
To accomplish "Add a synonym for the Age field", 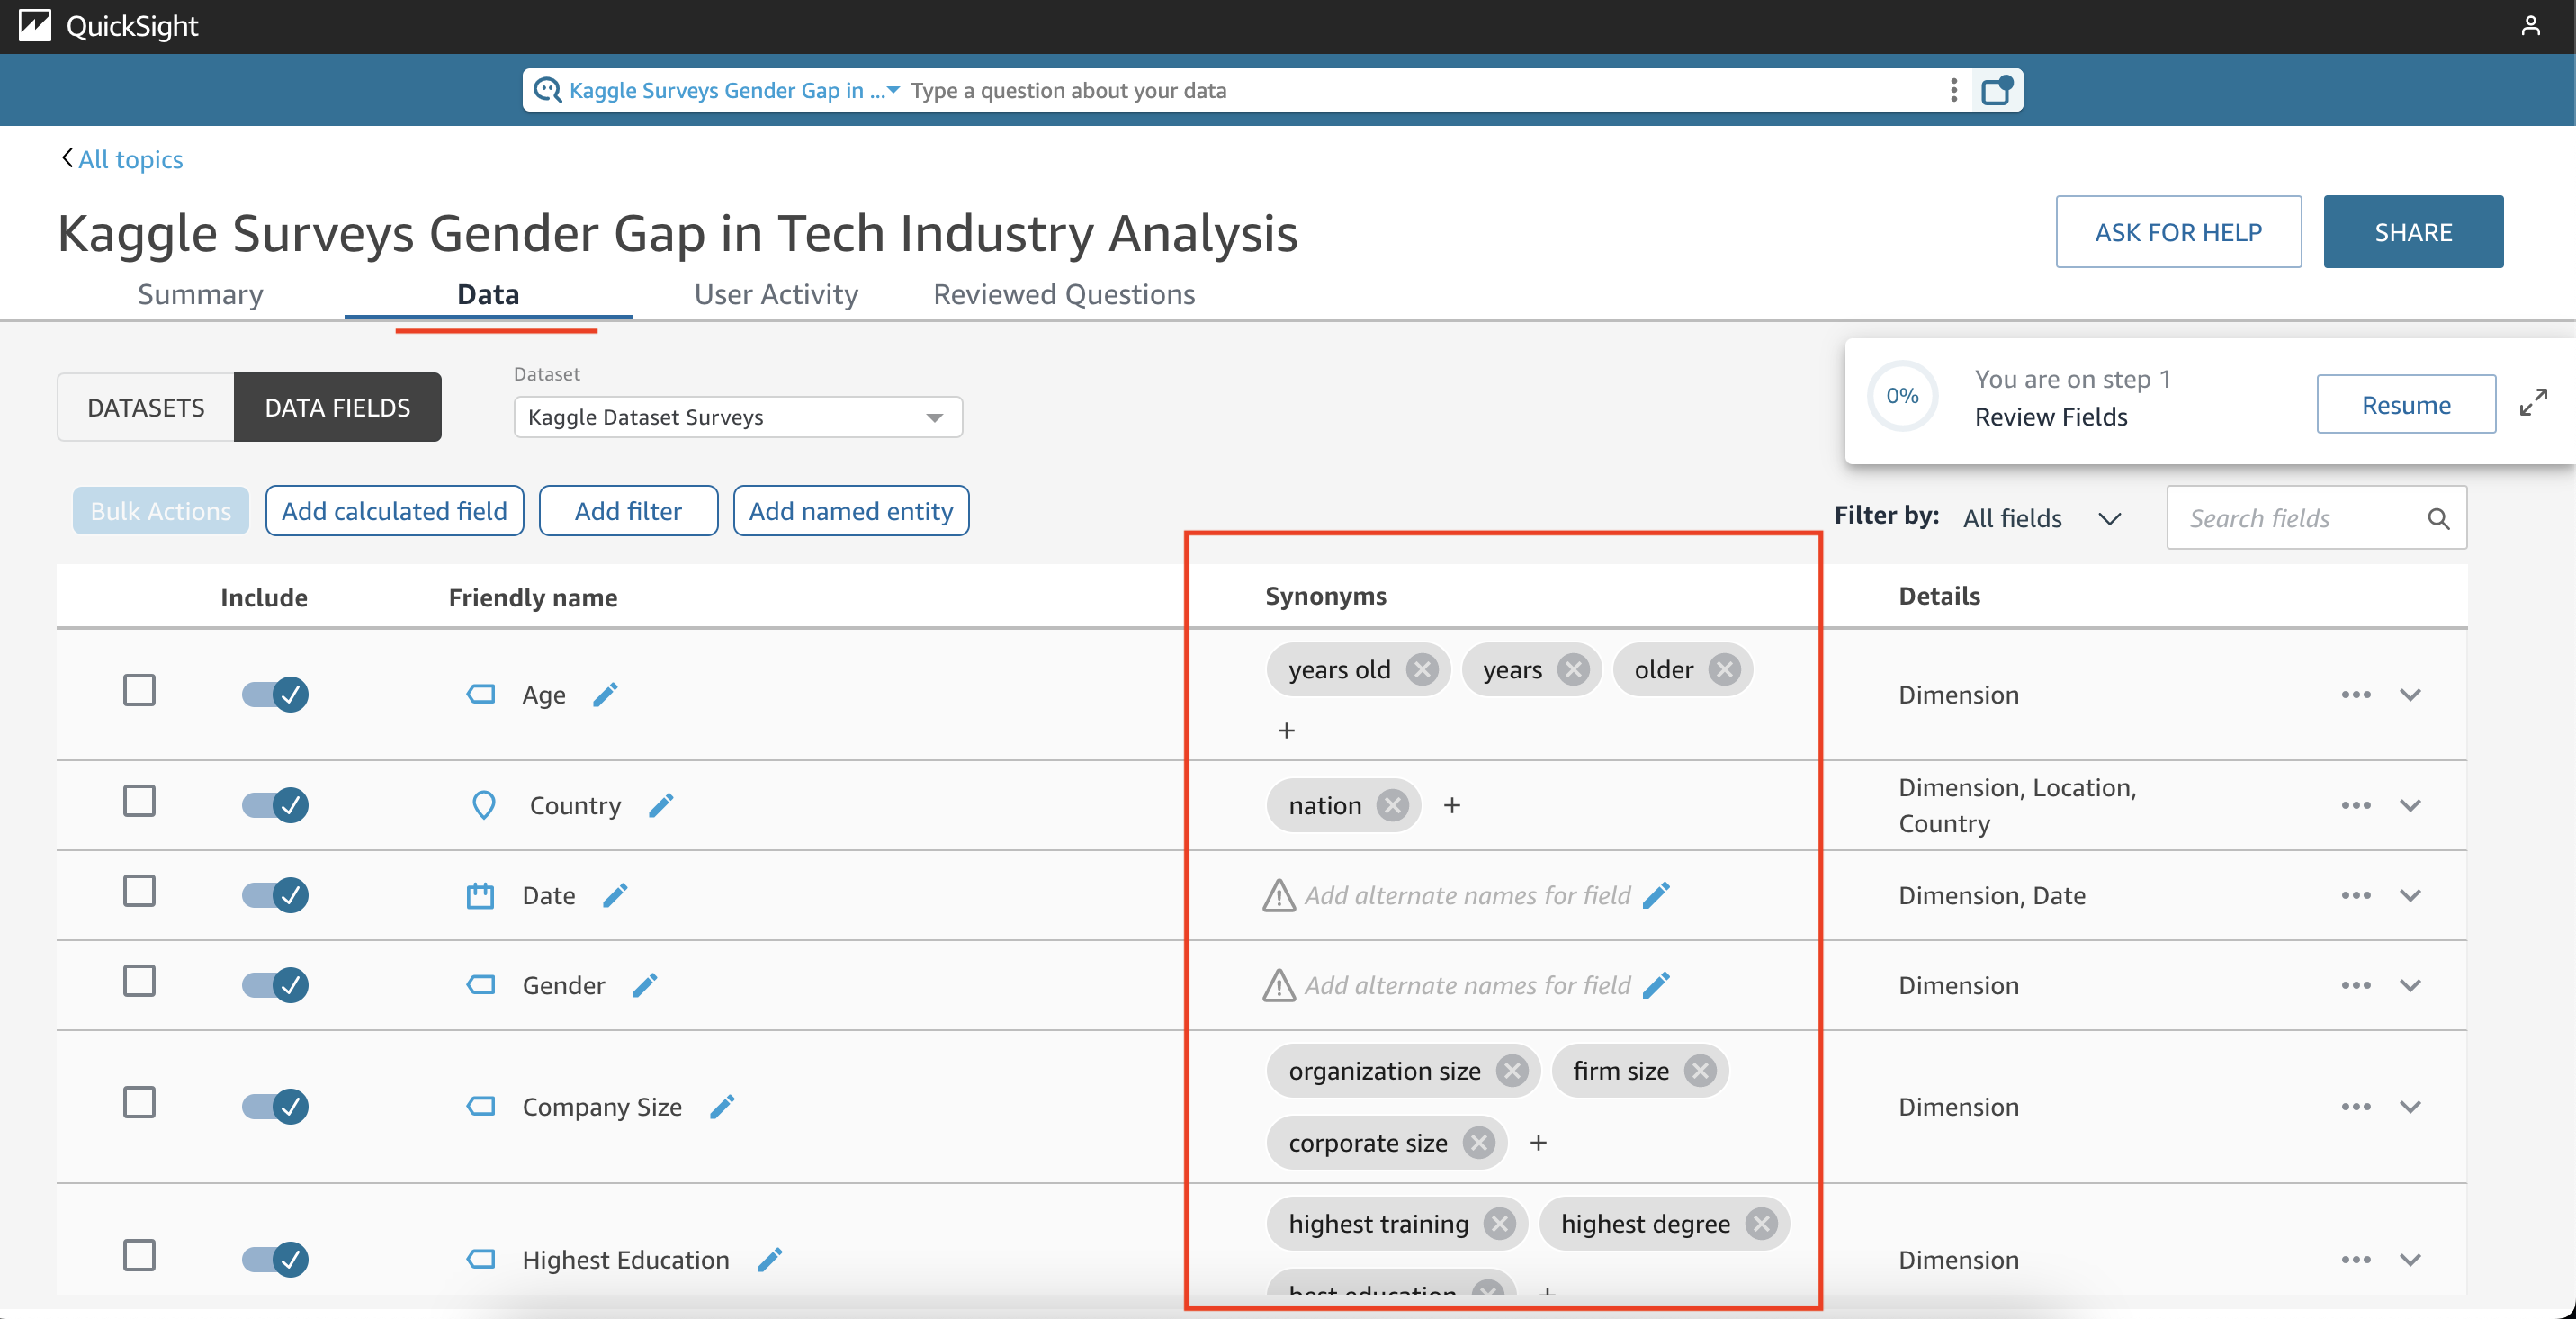I will [x=1286, y=731].
